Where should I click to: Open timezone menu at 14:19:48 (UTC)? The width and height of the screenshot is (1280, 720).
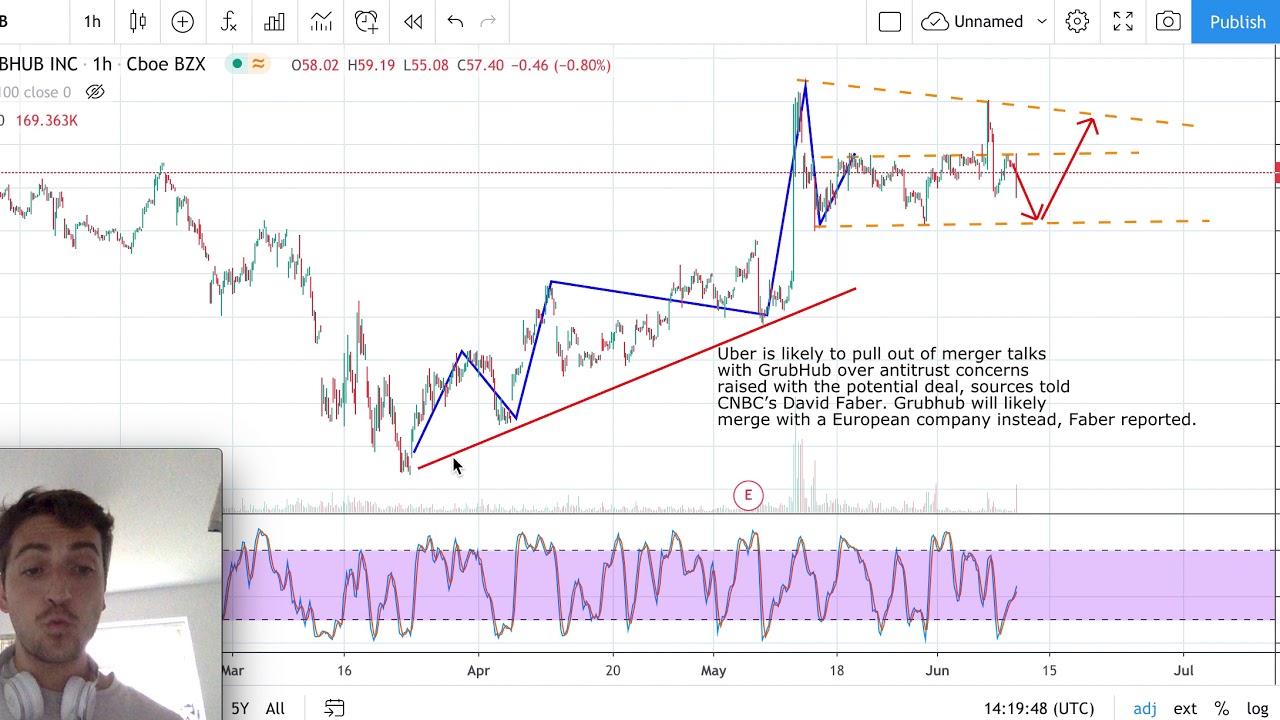1039,708
